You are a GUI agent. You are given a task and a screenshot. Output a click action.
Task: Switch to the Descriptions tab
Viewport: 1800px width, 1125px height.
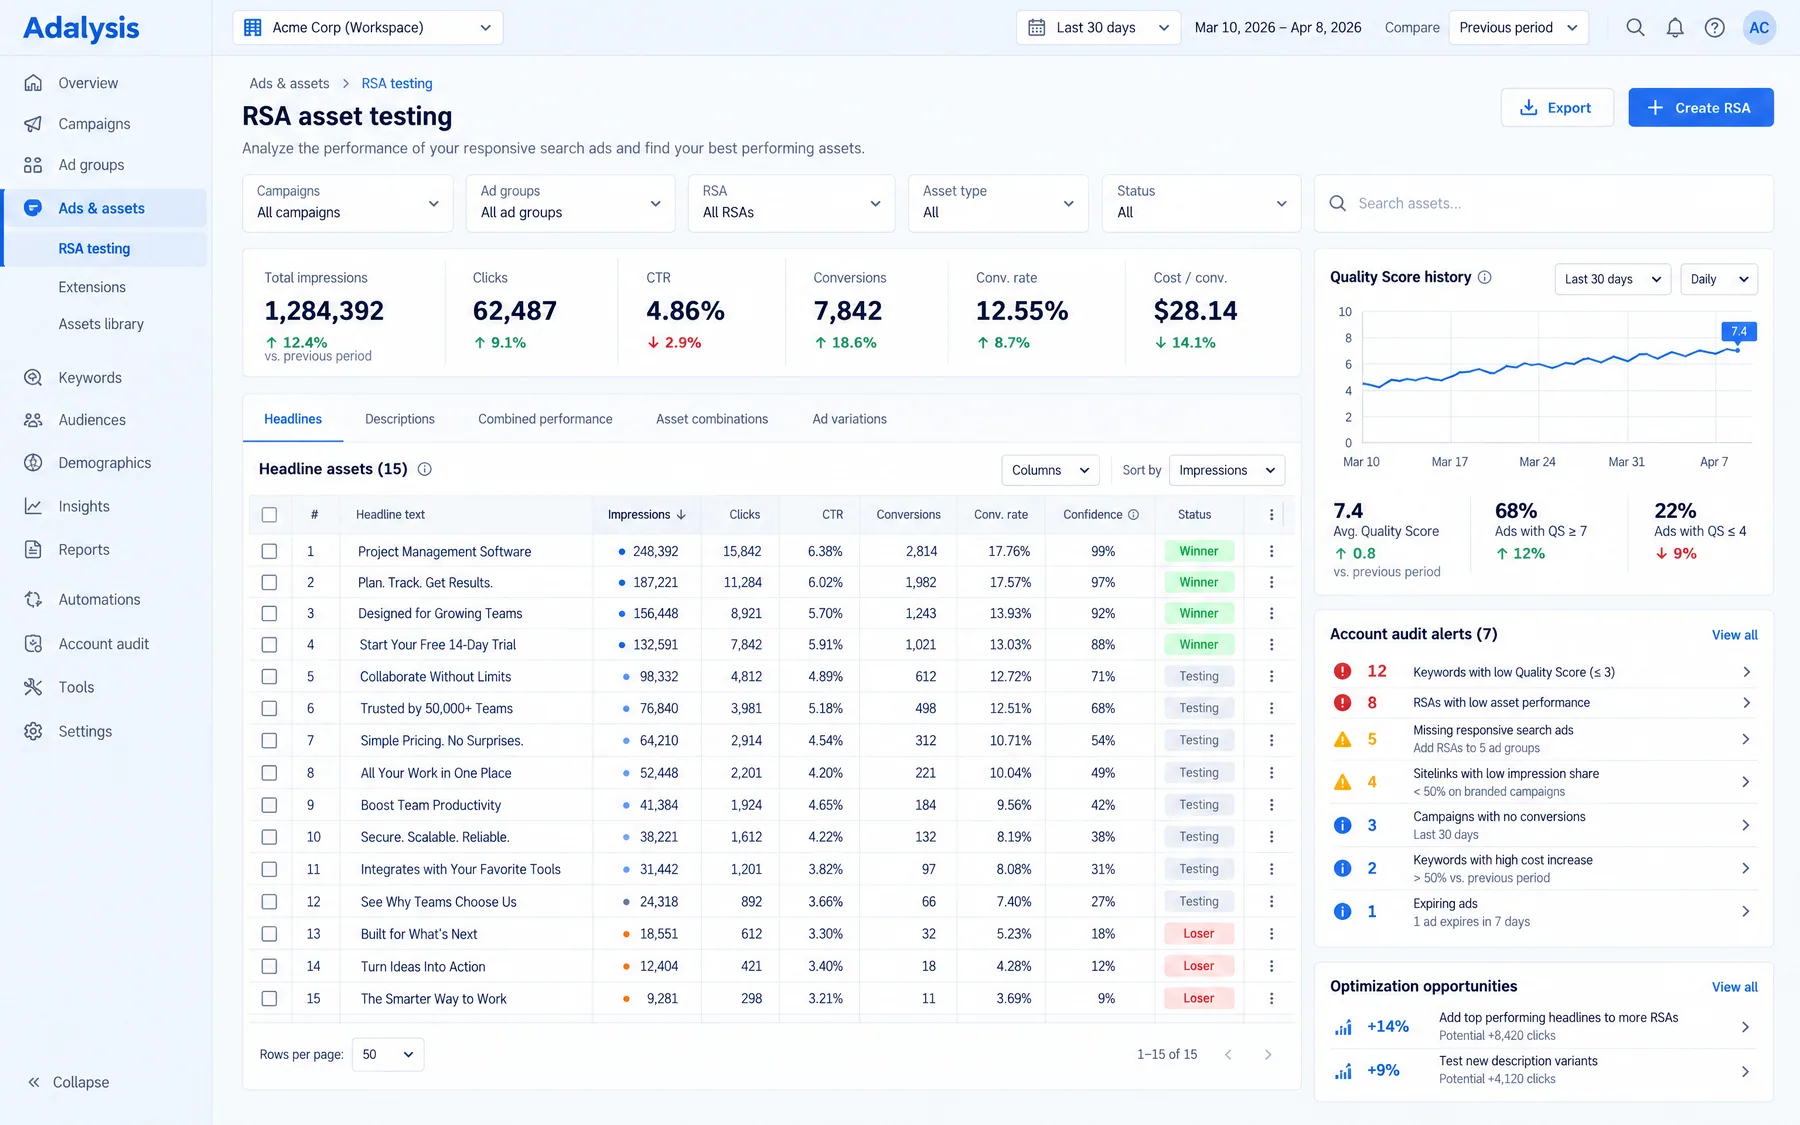pos(400,419)
